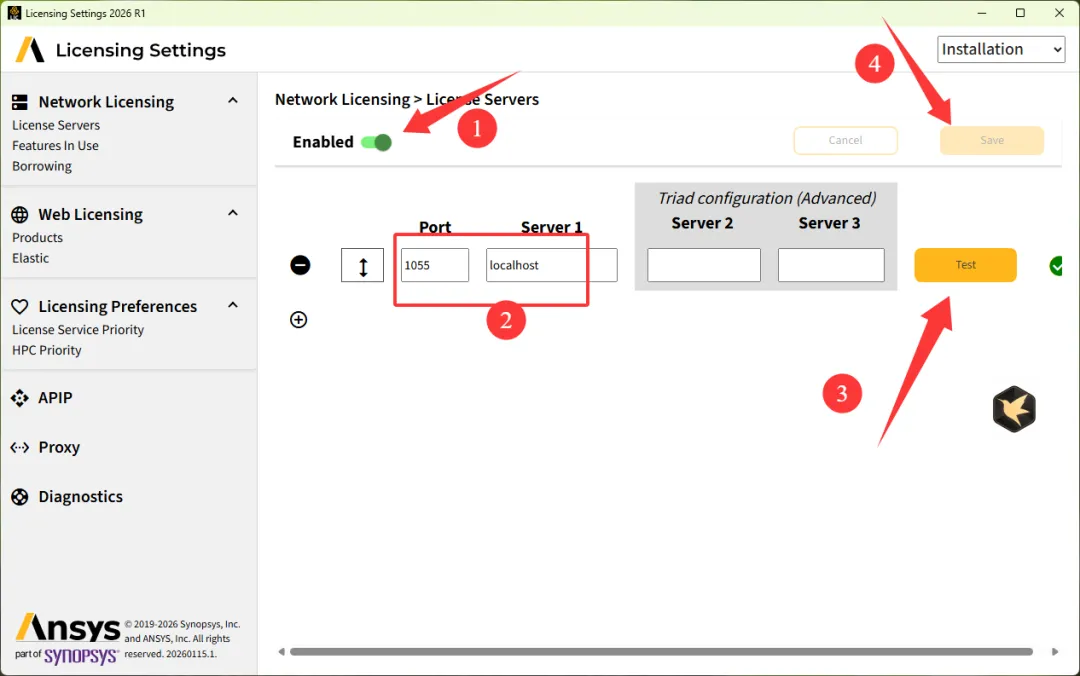Viewport: 1080px width, 676px height.
Task: Click the empty Server 3 field
Action: (x=831, y=265)
